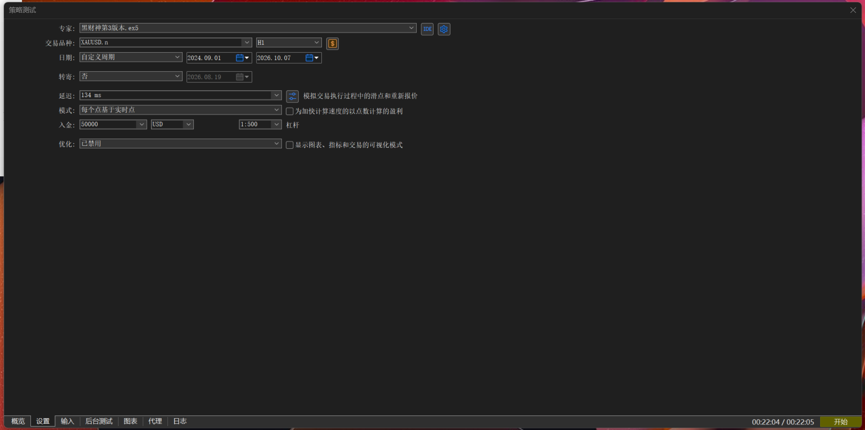Click the 模拟交易执行过程中的滑点和重新报价 description text

coord(360,96)
